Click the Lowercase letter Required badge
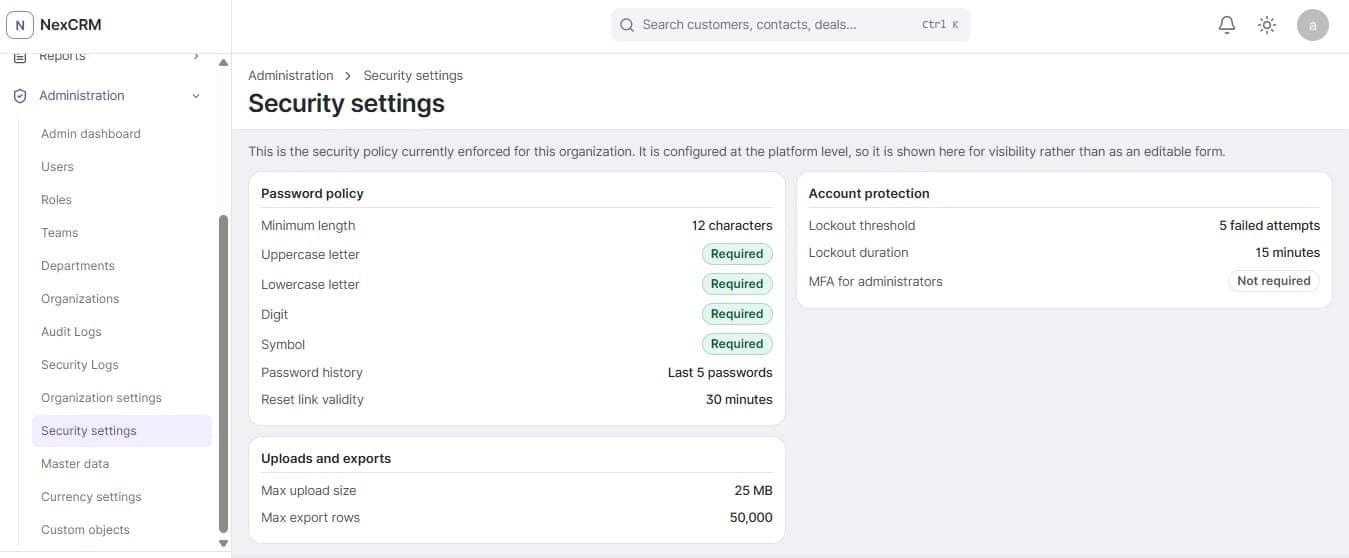The height and width of the screenshot is (558, 1349). coord(737,284)
